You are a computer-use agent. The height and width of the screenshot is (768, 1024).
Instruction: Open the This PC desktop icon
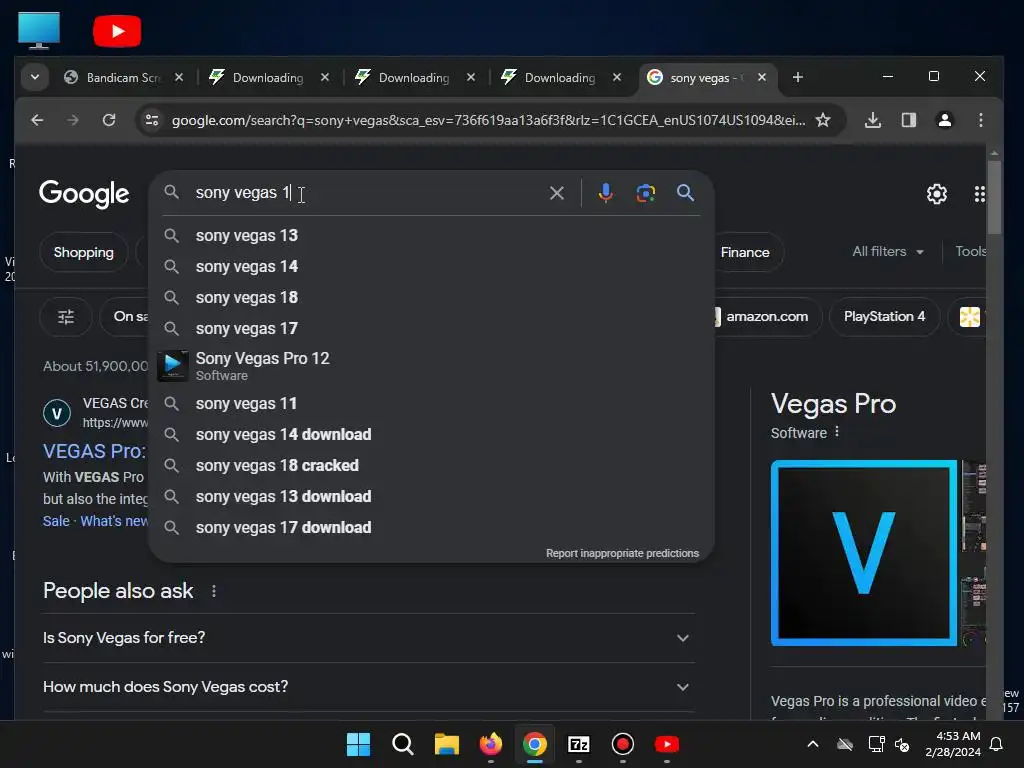[39, 30]
